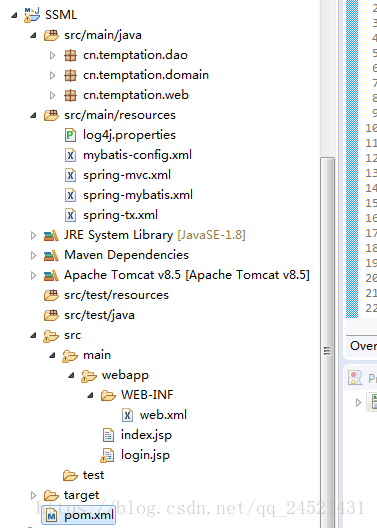
Task: Expand the cn.temptation.domain package
Action: click(52, 75)
